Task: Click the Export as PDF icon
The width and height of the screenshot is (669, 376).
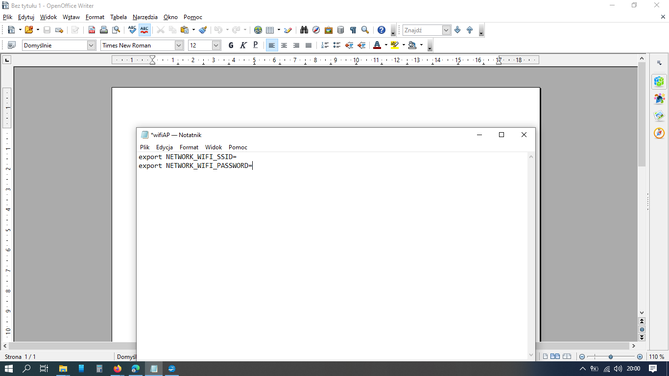Action: (x=91, y=30)
